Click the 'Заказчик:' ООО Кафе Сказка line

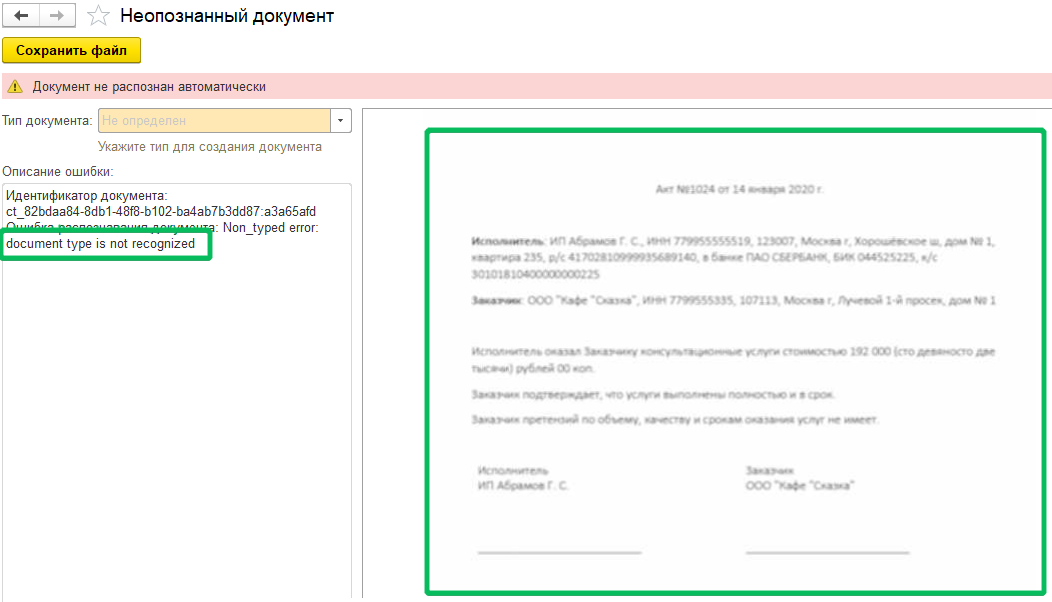coord(733,301)
